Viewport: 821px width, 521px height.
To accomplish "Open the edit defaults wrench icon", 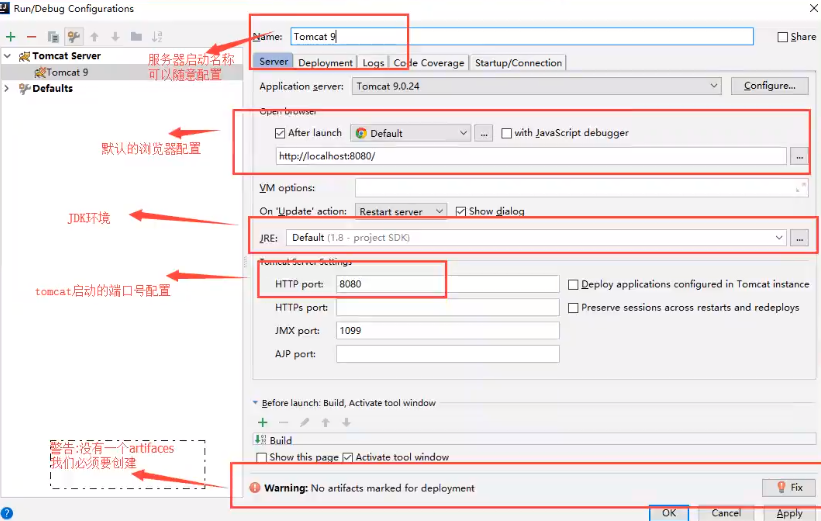I will point(73,37).
